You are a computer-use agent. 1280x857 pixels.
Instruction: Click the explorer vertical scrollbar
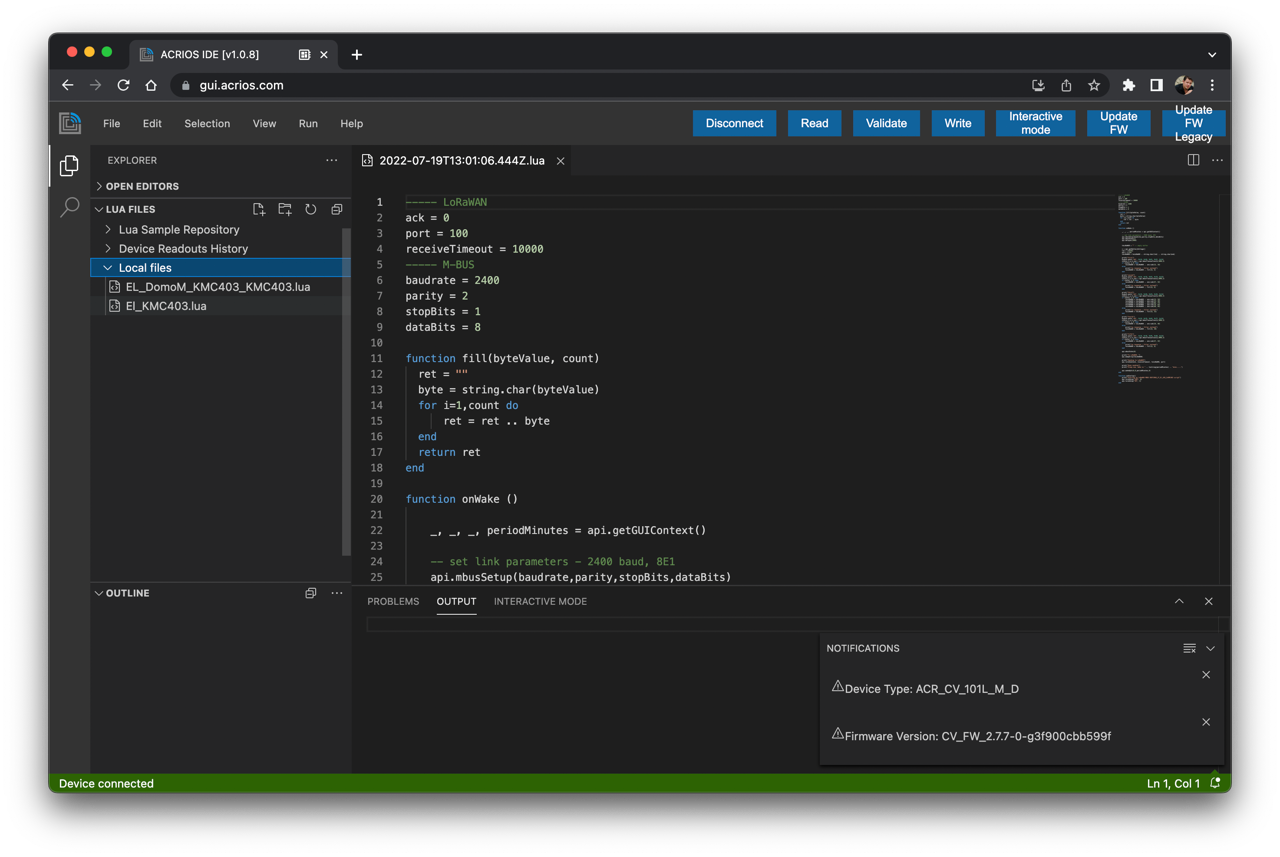(346, 390)
